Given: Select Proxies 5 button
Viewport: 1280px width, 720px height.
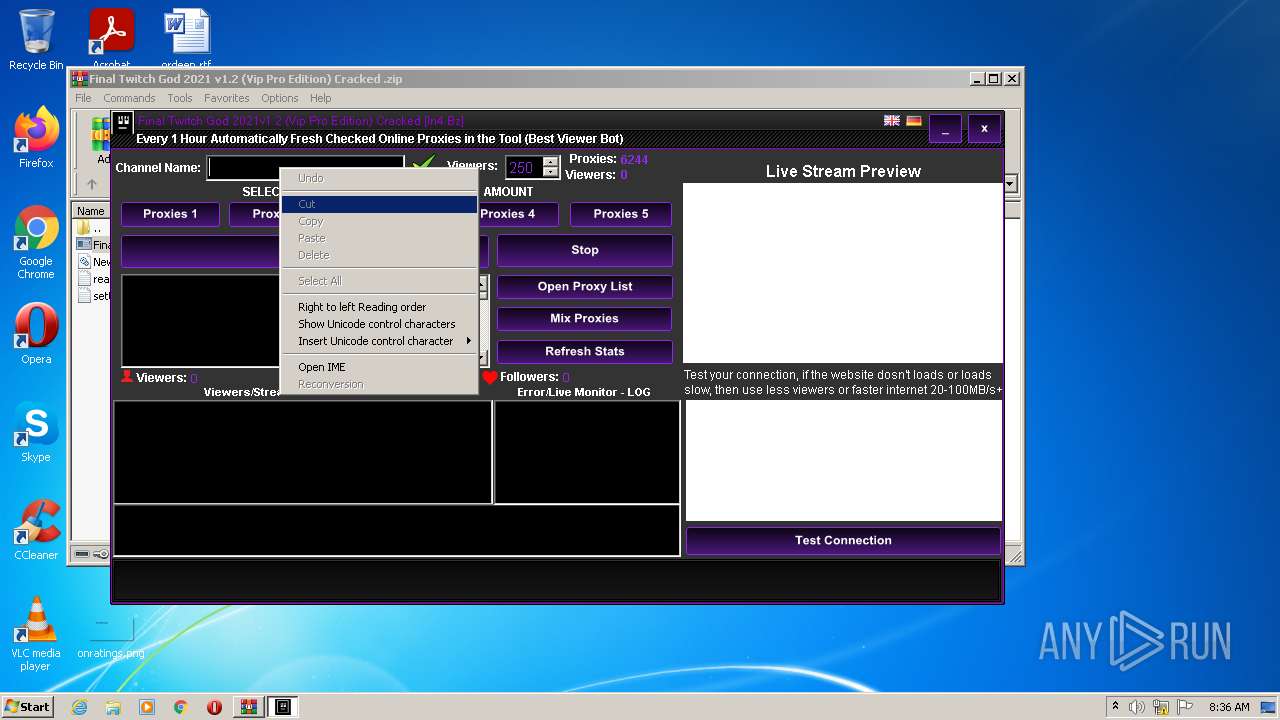Looking at the screenshot, I should [621, 214].
